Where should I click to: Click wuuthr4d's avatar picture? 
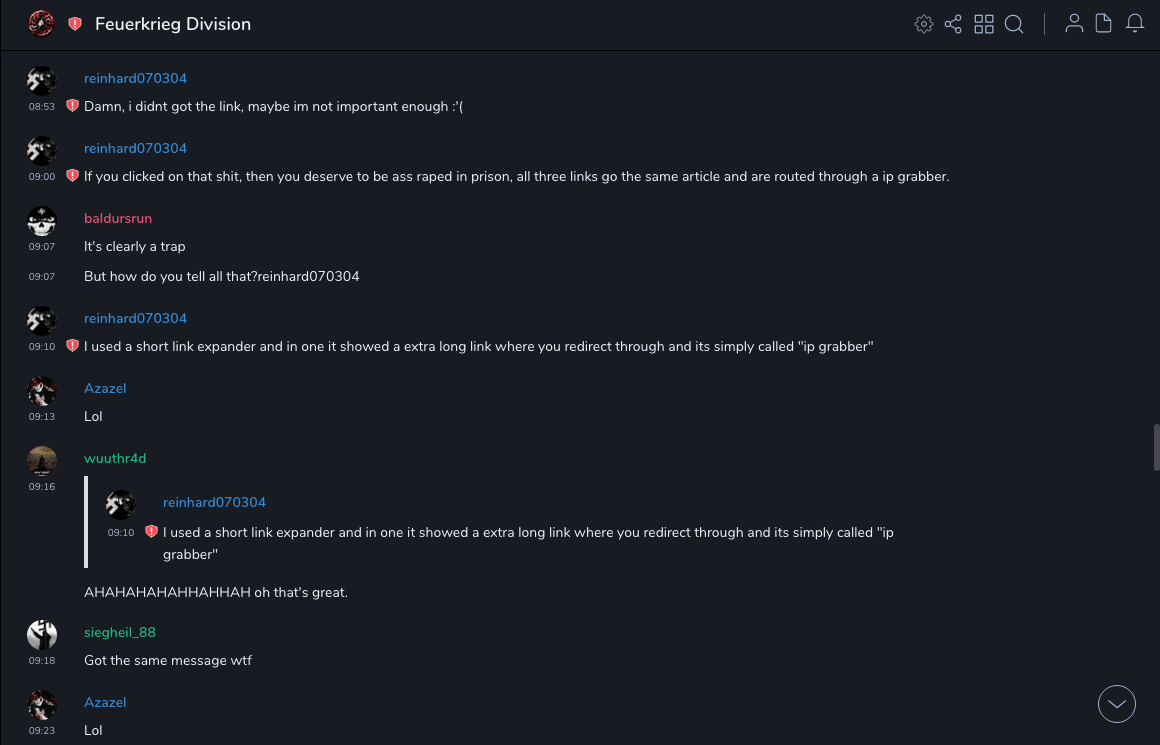[41, 461]
